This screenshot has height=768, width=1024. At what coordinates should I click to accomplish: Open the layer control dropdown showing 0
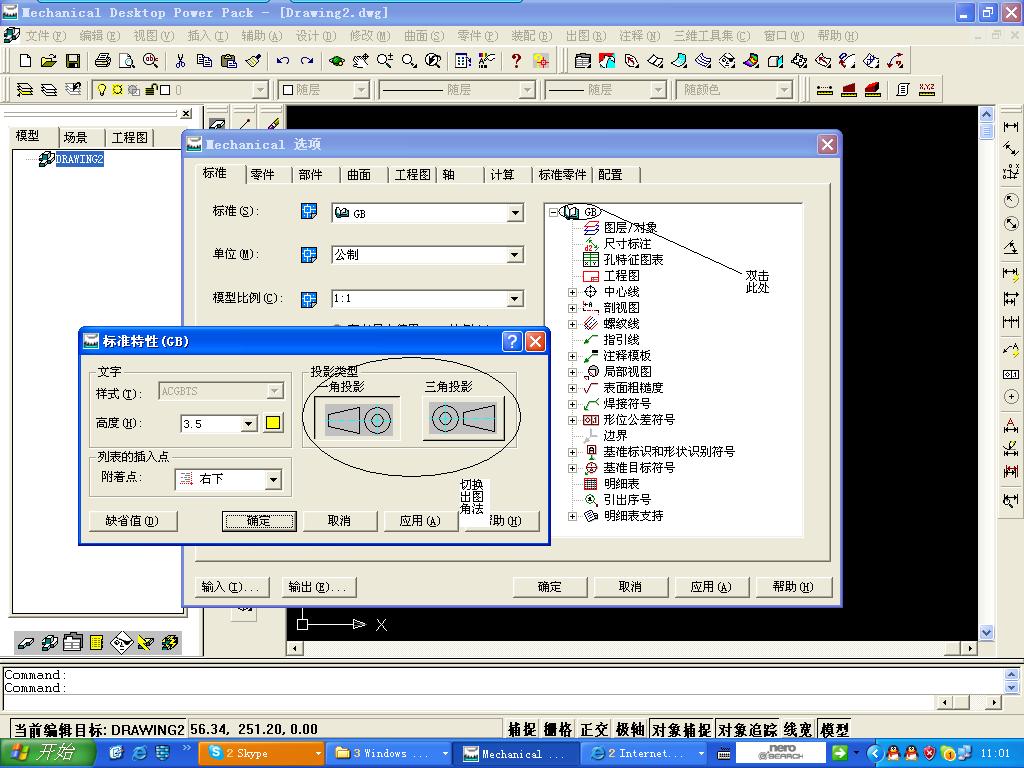click(260, 89)
